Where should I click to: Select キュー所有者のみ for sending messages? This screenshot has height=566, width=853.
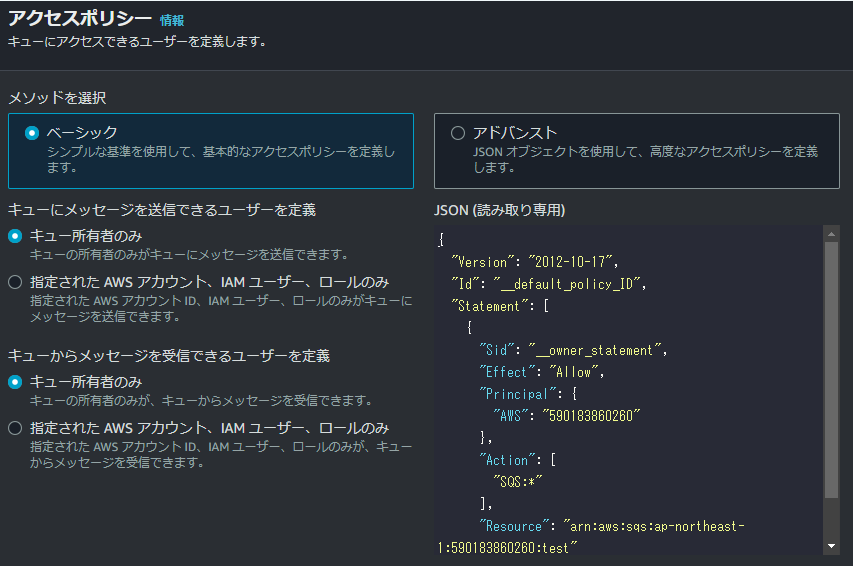coord(15,236)
